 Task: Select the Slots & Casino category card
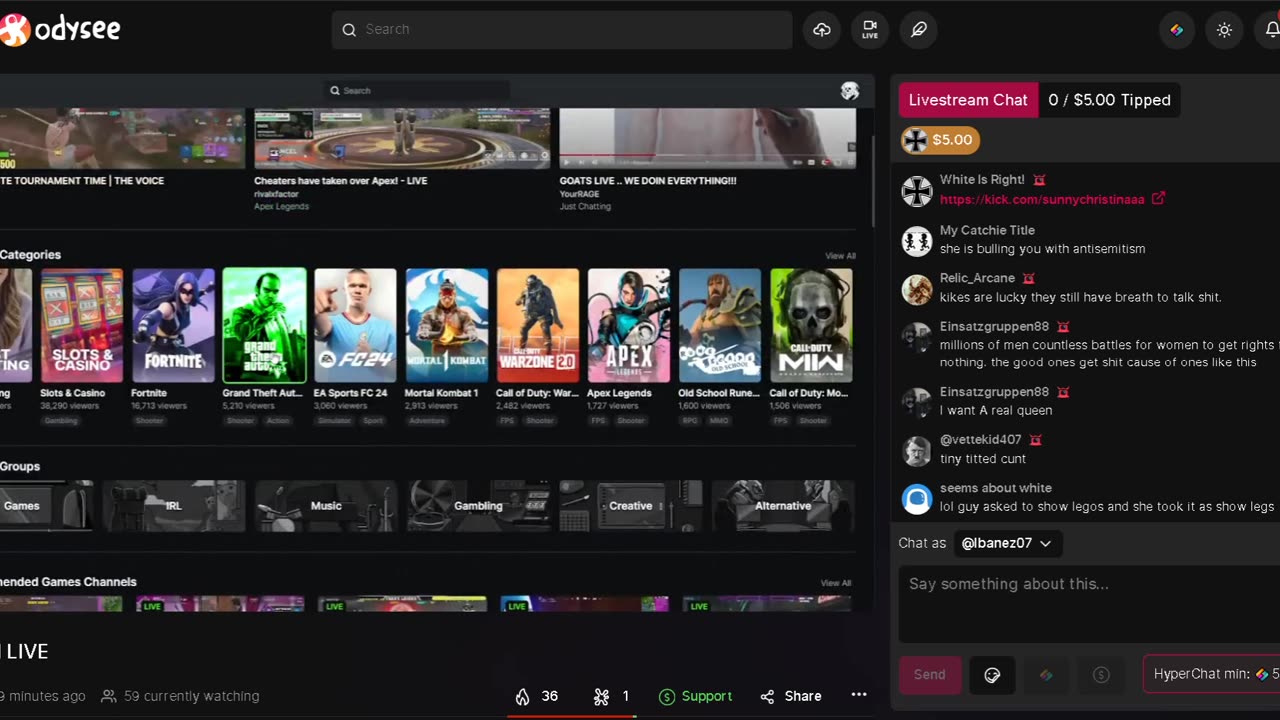[82, 325]
